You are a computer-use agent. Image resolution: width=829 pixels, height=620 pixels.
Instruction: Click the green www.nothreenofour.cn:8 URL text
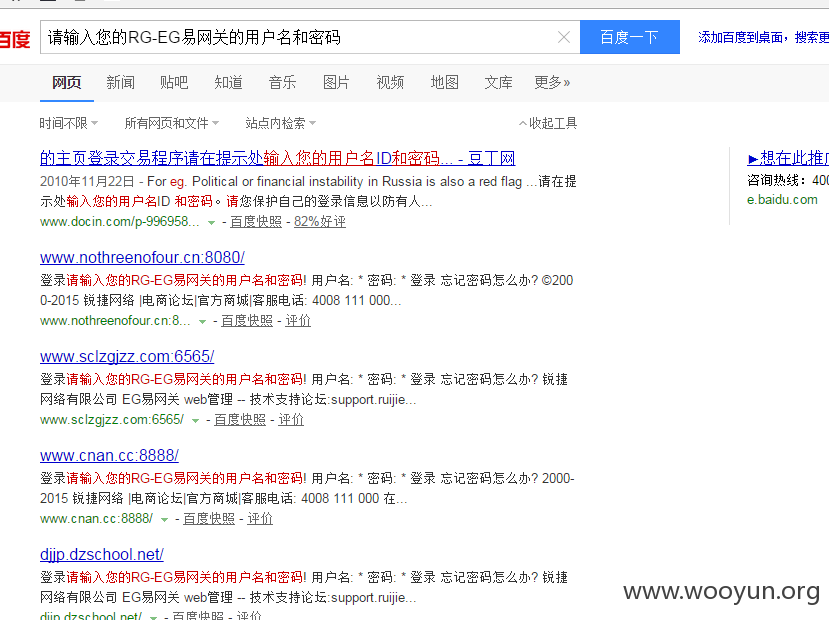pyautogui.click(x=115, y=320)
